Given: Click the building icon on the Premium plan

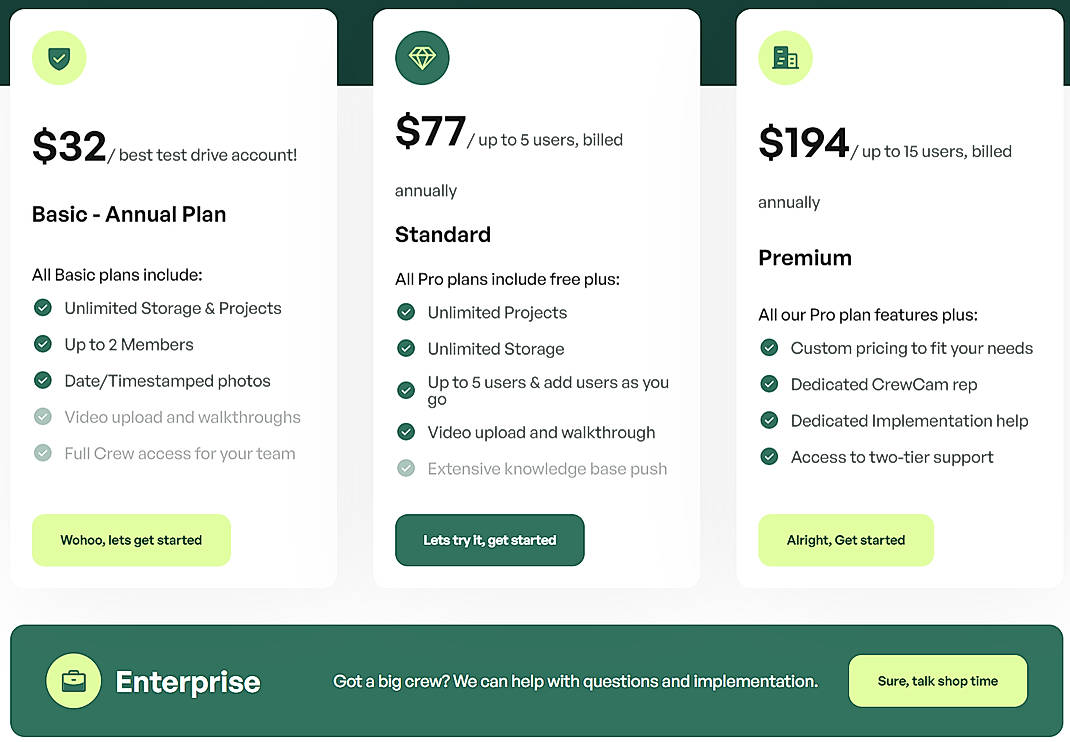Looking at the screenshot, I should (x=785, y=57).
